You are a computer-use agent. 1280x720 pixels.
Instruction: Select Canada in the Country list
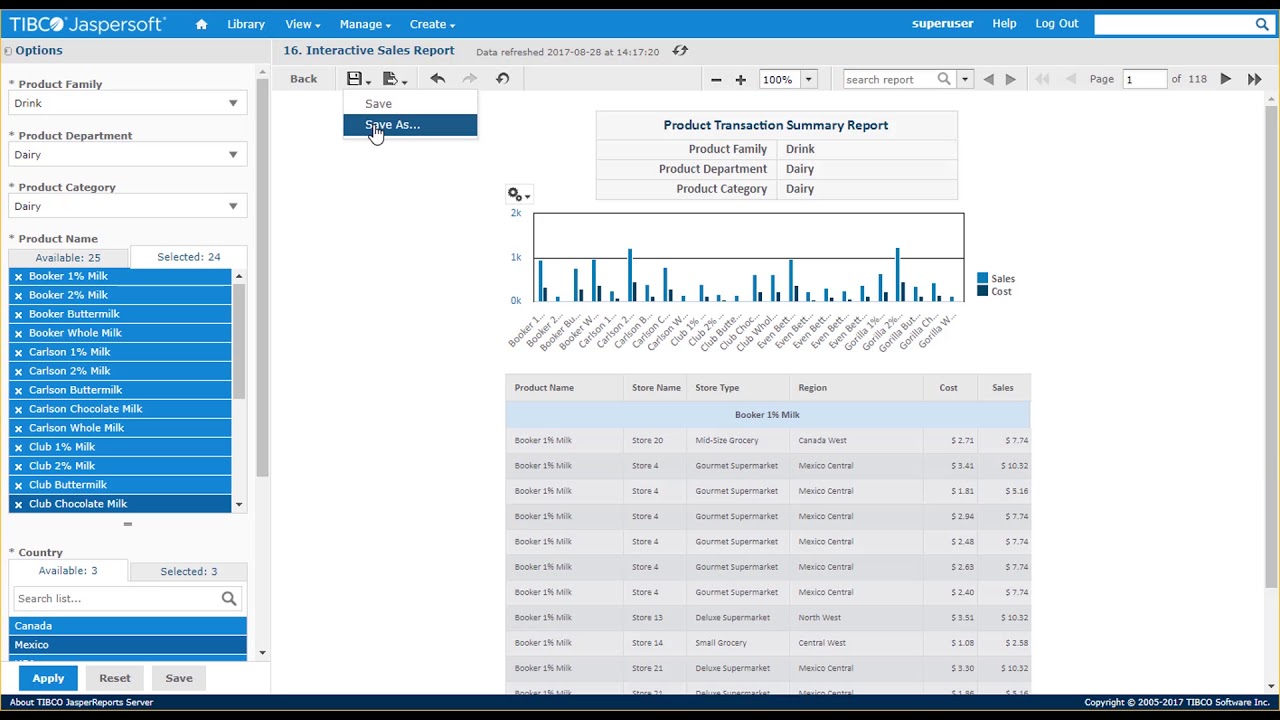click(x=127, y=626)
